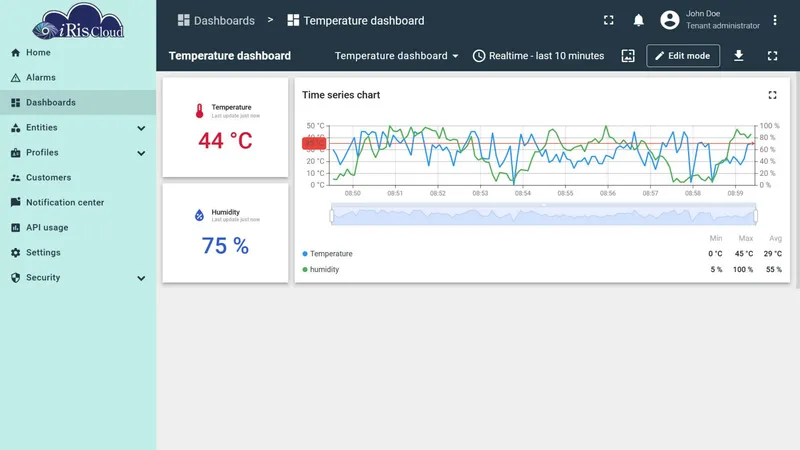Image resolution: width=800 pixels, height=450 pixels.
Task: Click the humidity droplet icon
Action: point(199,215)
